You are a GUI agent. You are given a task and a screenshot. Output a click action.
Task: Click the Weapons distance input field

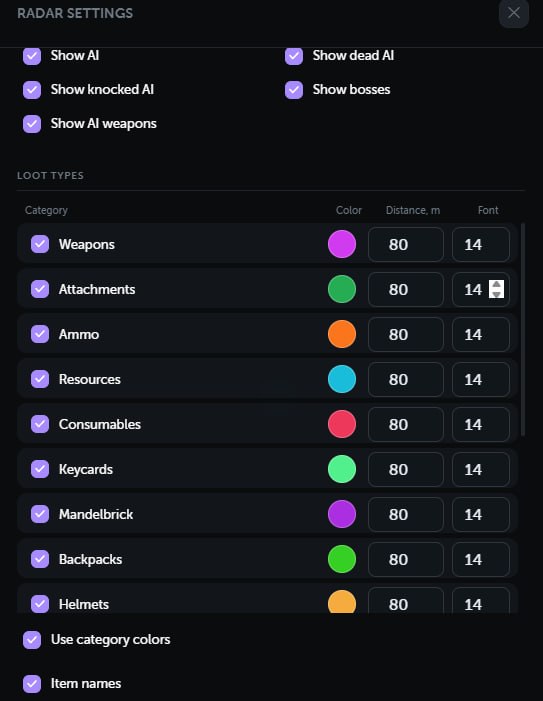406,245
